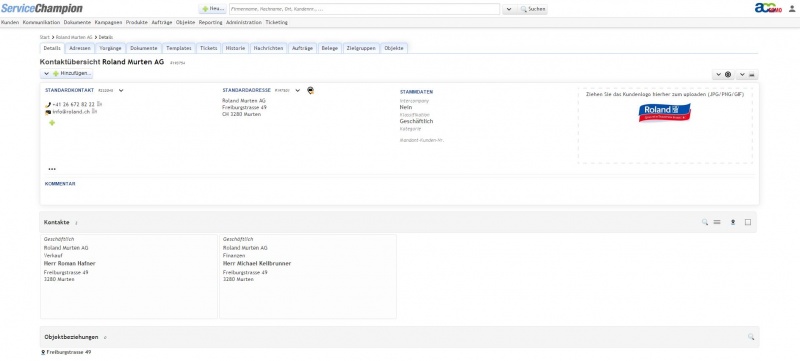Click the ServiceChampion logo
The height and width of the screenshot is (361, 800).
[x=42, y=8]
